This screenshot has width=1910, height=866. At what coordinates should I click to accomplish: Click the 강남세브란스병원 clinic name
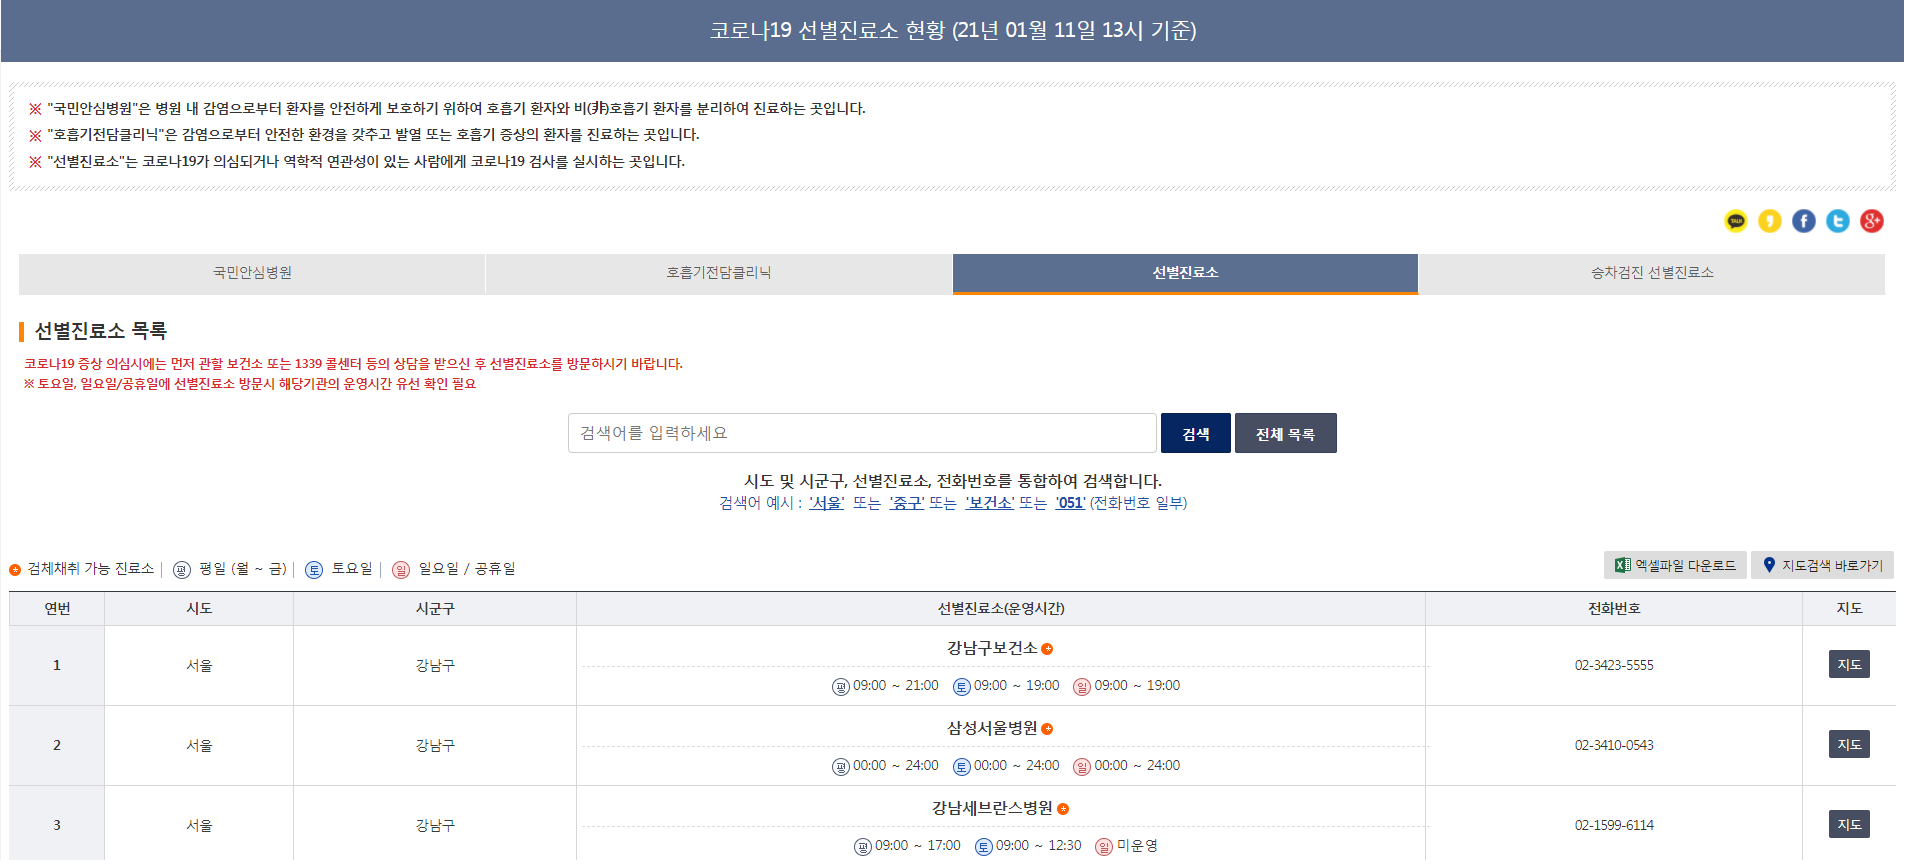click(x=992, y=808)
